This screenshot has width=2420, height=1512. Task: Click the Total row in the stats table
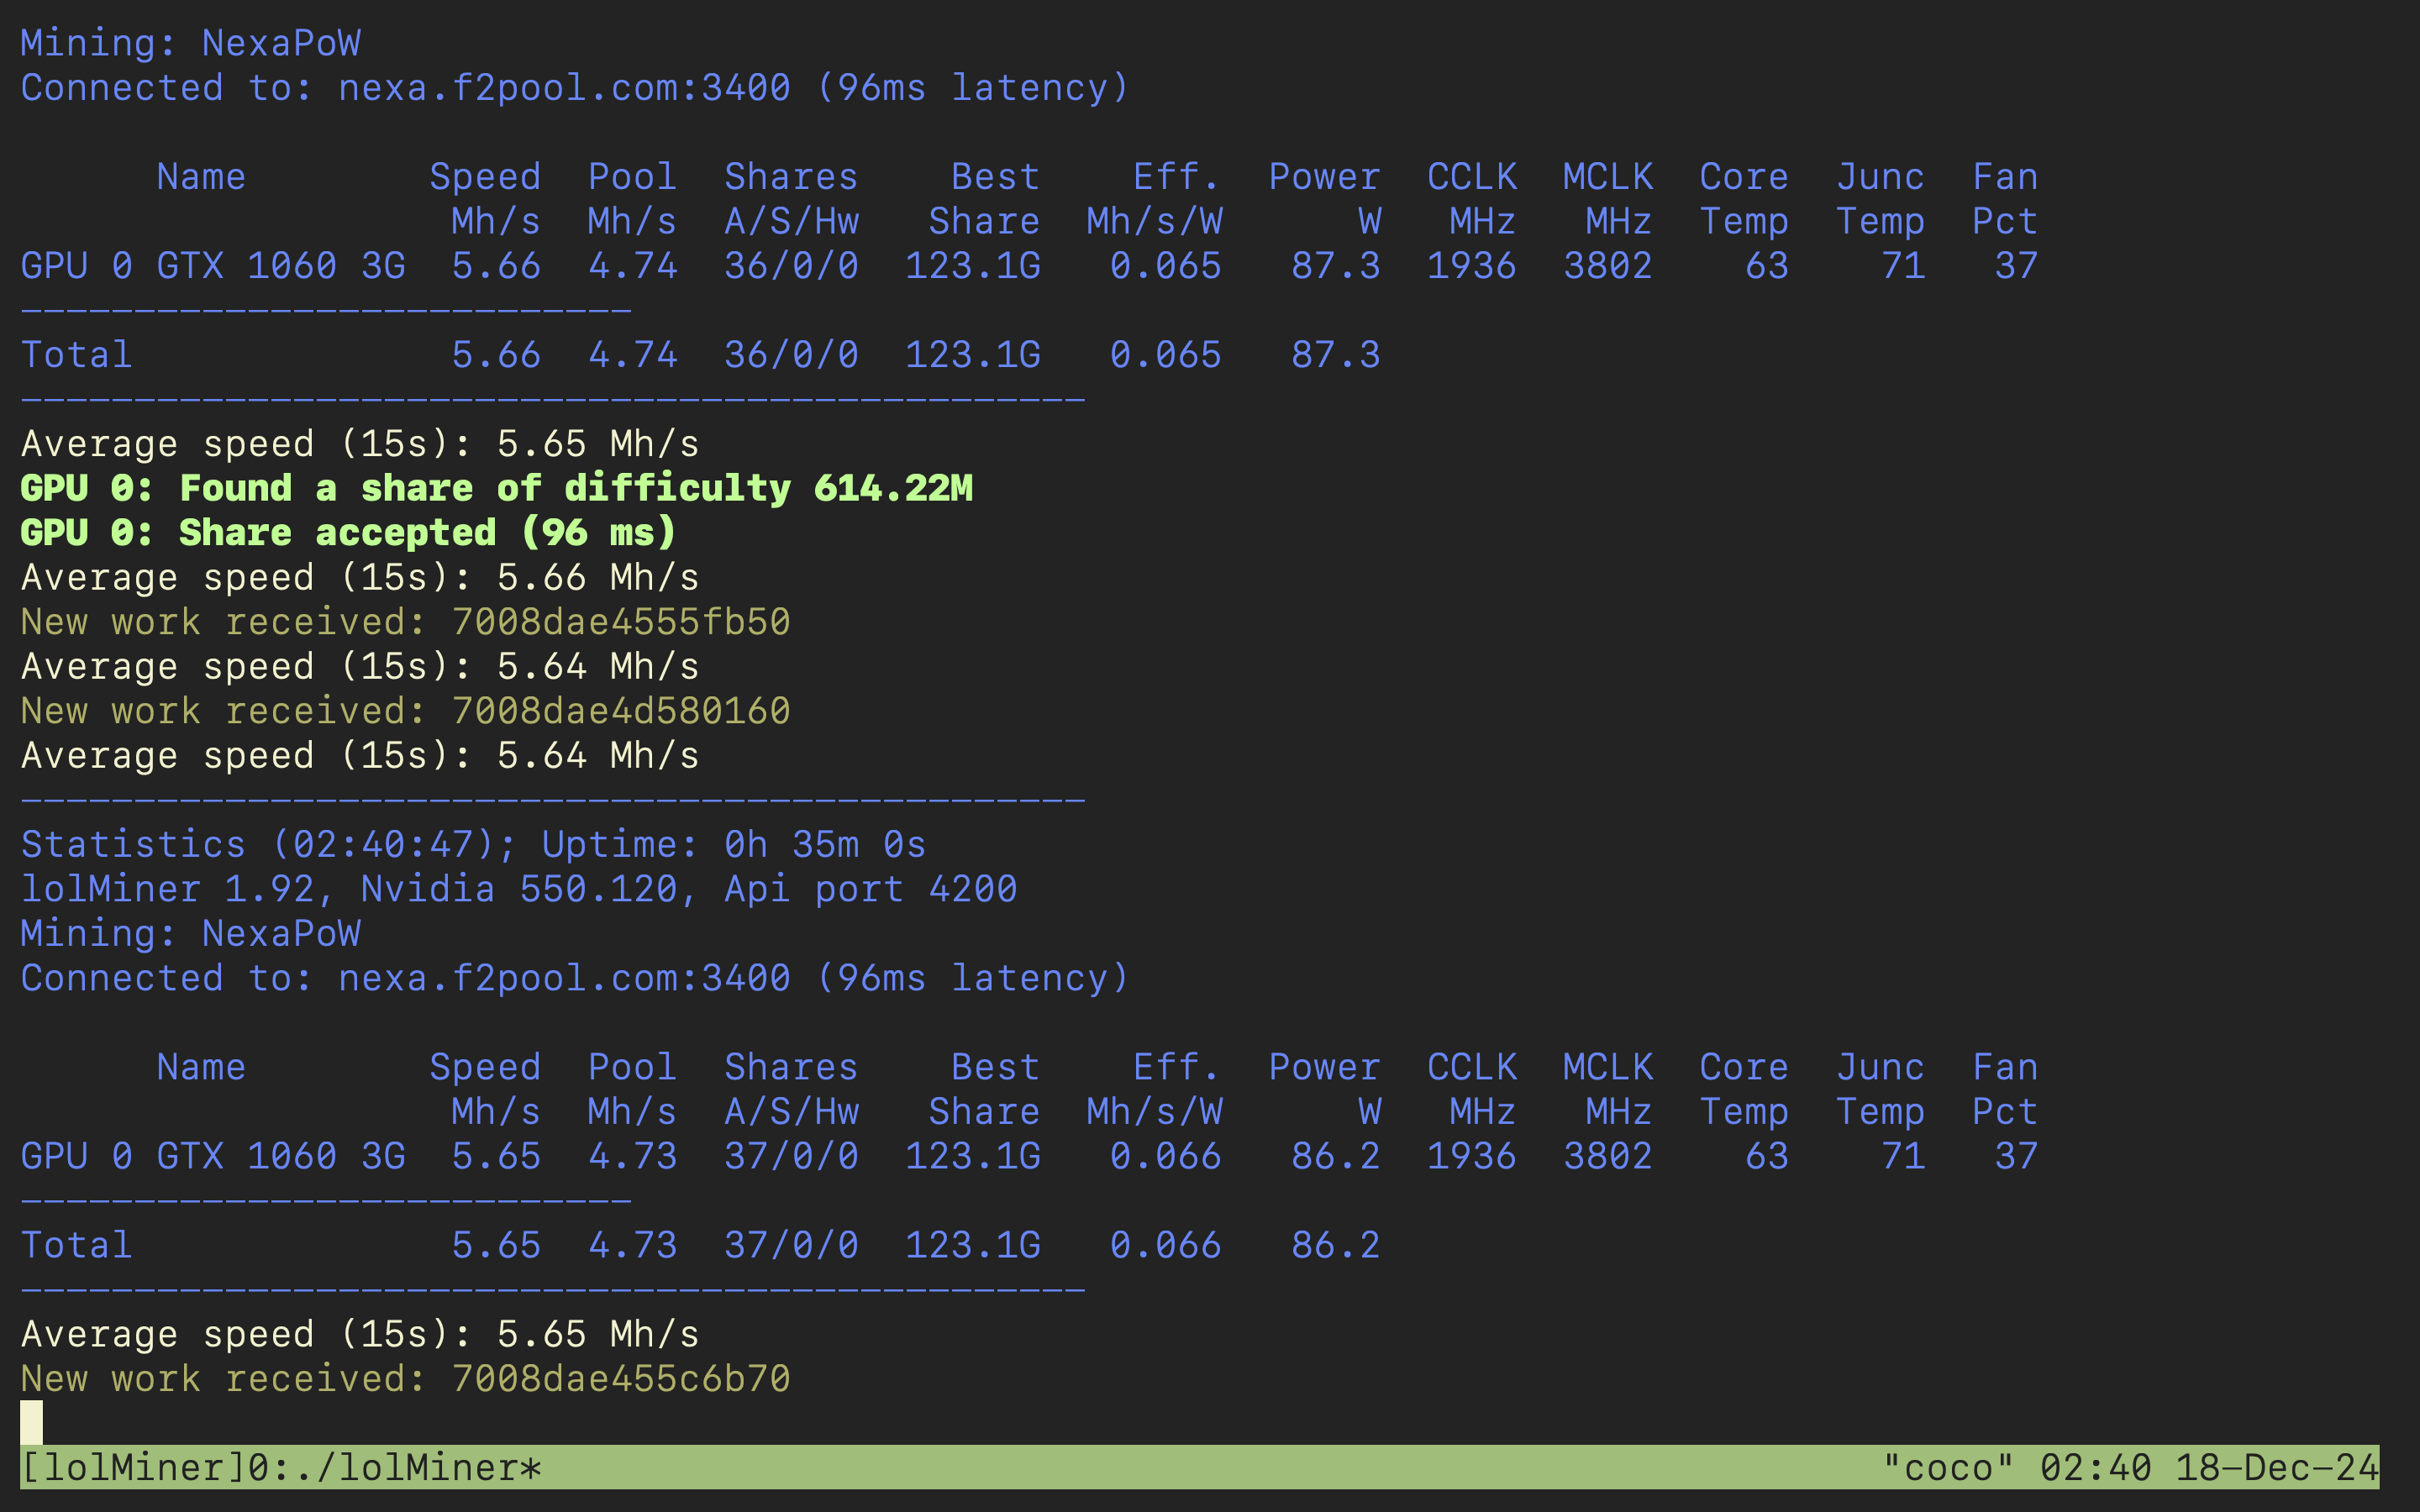[75, 354]
